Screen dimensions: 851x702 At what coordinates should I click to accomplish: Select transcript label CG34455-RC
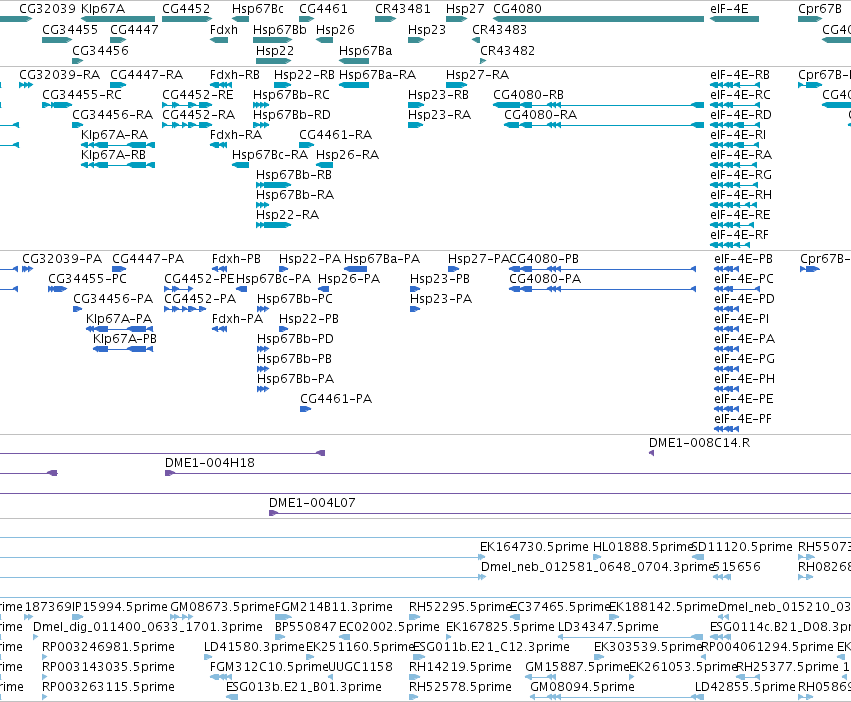(x=82, y=94)
